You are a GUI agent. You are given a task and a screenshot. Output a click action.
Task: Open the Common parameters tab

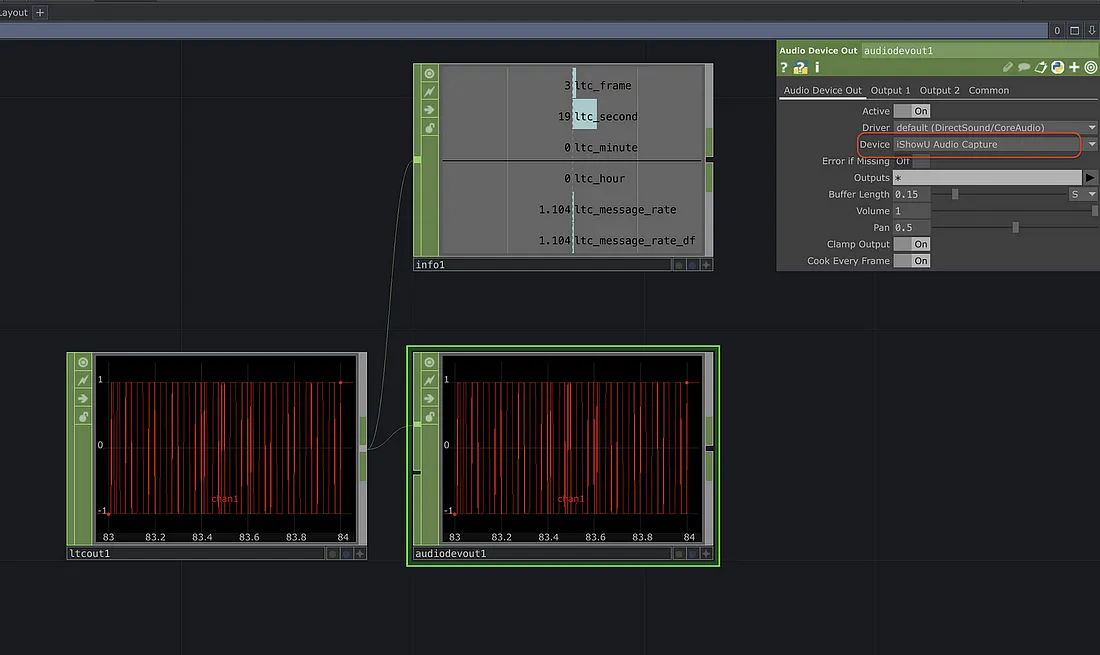coord(988,90)
